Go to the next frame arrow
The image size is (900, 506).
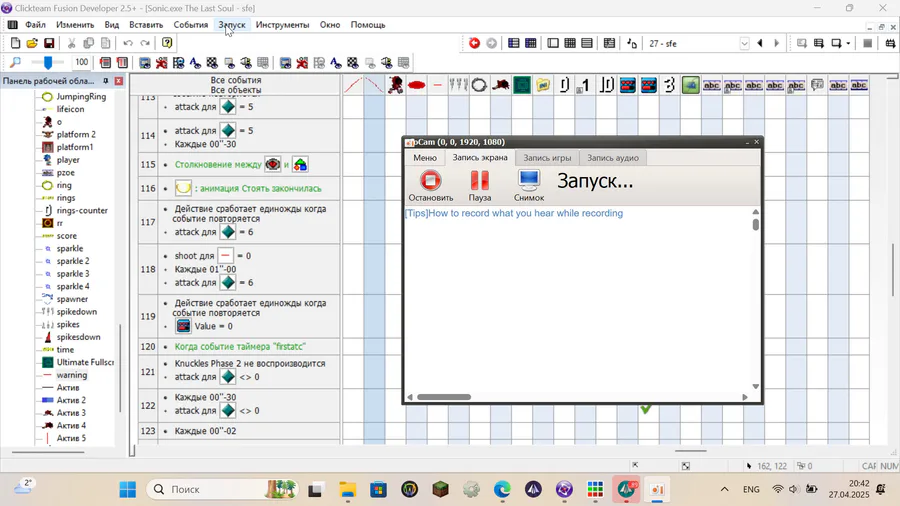(777, 43)
